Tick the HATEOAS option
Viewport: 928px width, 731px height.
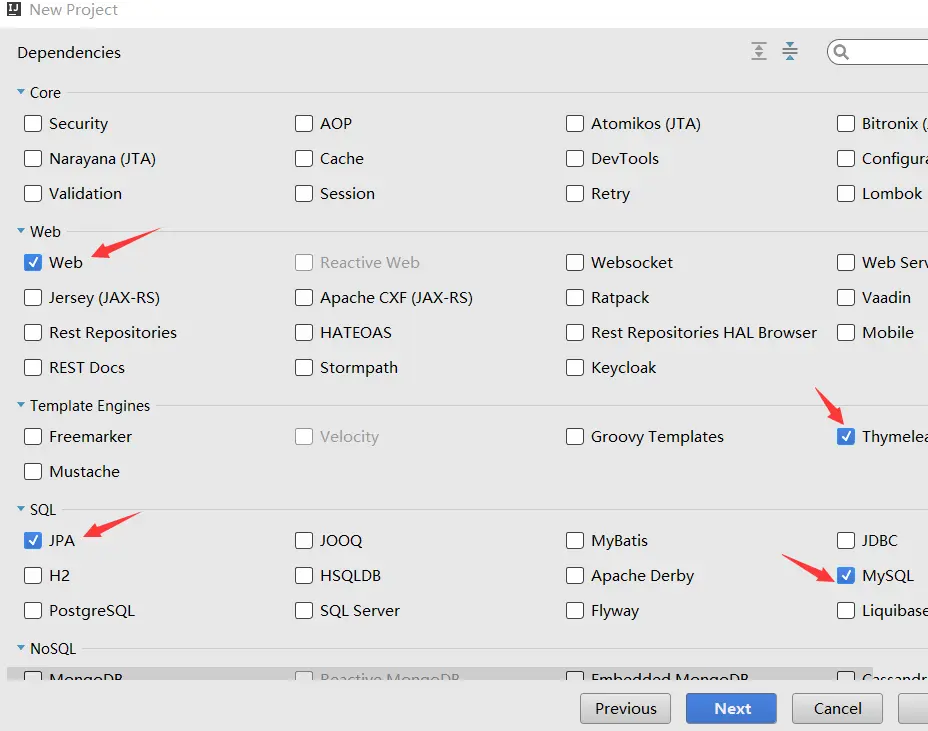pyautogui.click(x=304, y=333)
